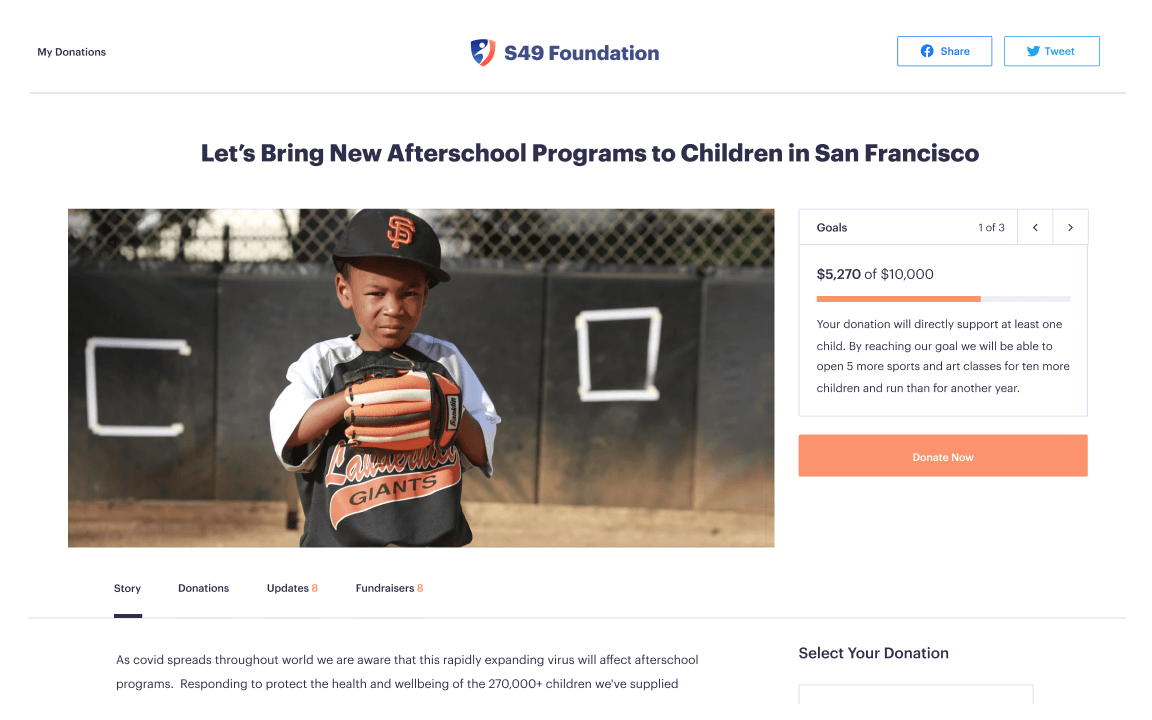Click the S49 Foundation title text
The width and height of the screenshot is (1152, 720).
click(x=581, y=53)
